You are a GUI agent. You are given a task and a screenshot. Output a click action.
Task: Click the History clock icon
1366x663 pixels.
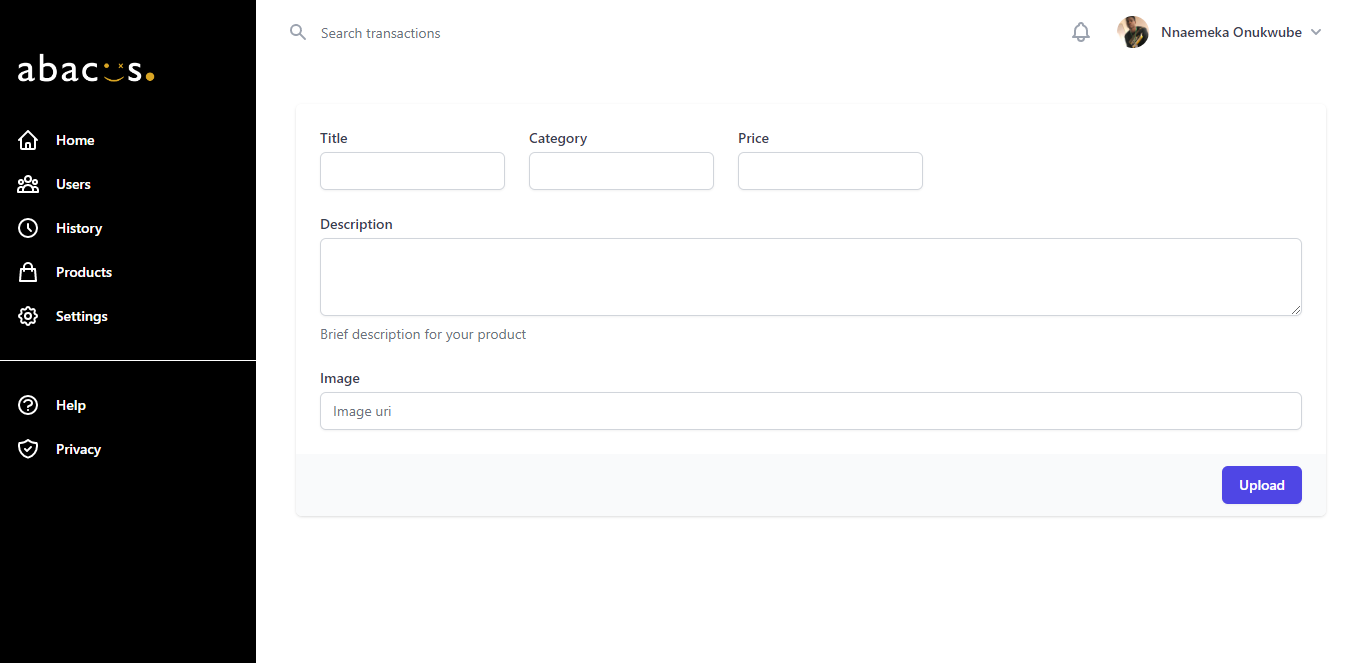pyautogui.click(x=28, y=228)
